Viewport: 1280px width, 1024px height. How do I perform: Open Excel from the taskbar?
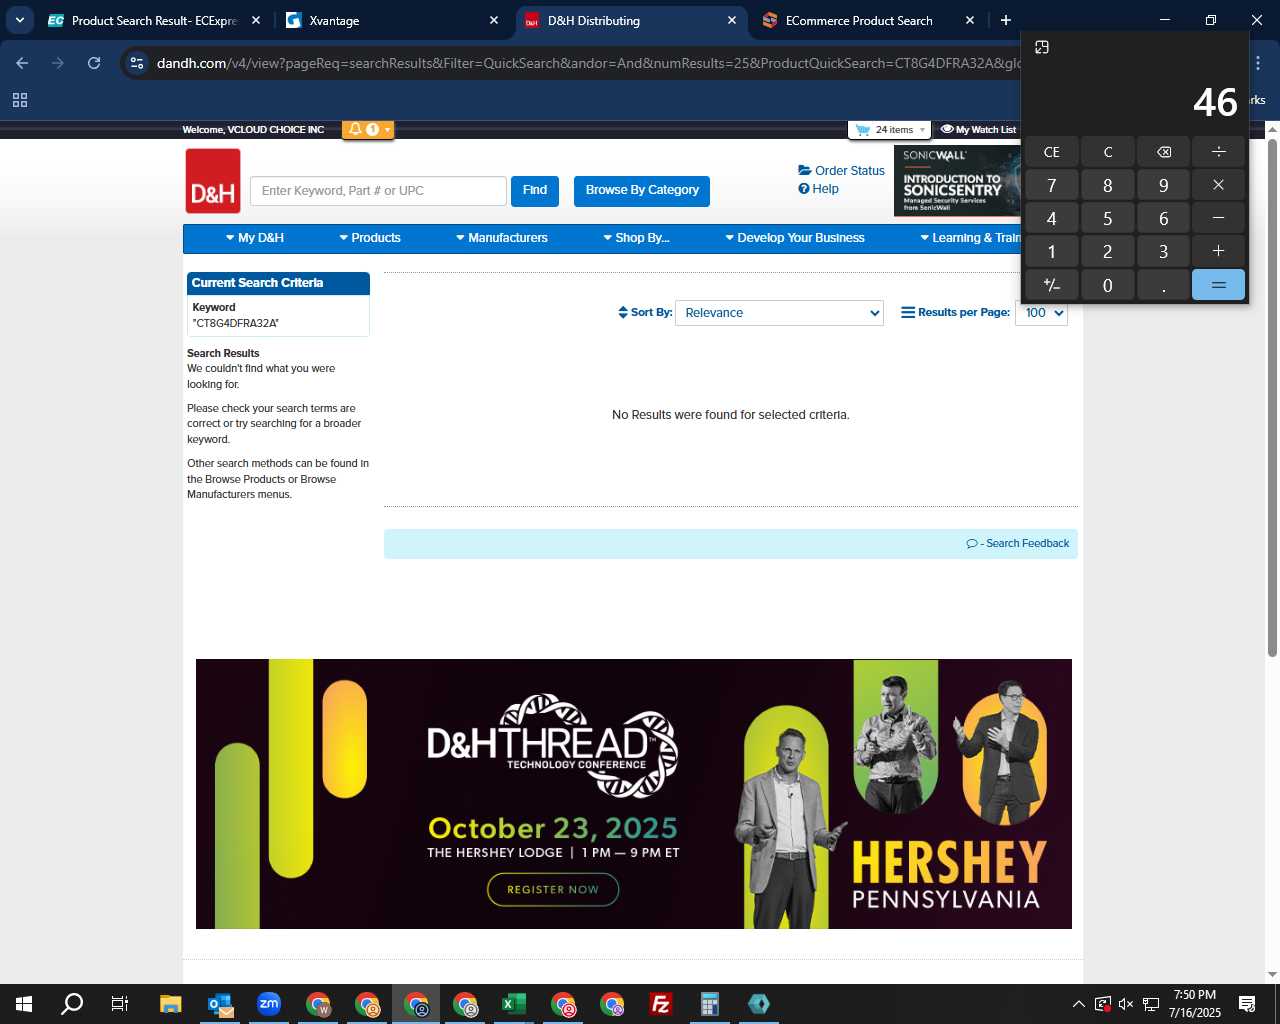coord(514,1004)
